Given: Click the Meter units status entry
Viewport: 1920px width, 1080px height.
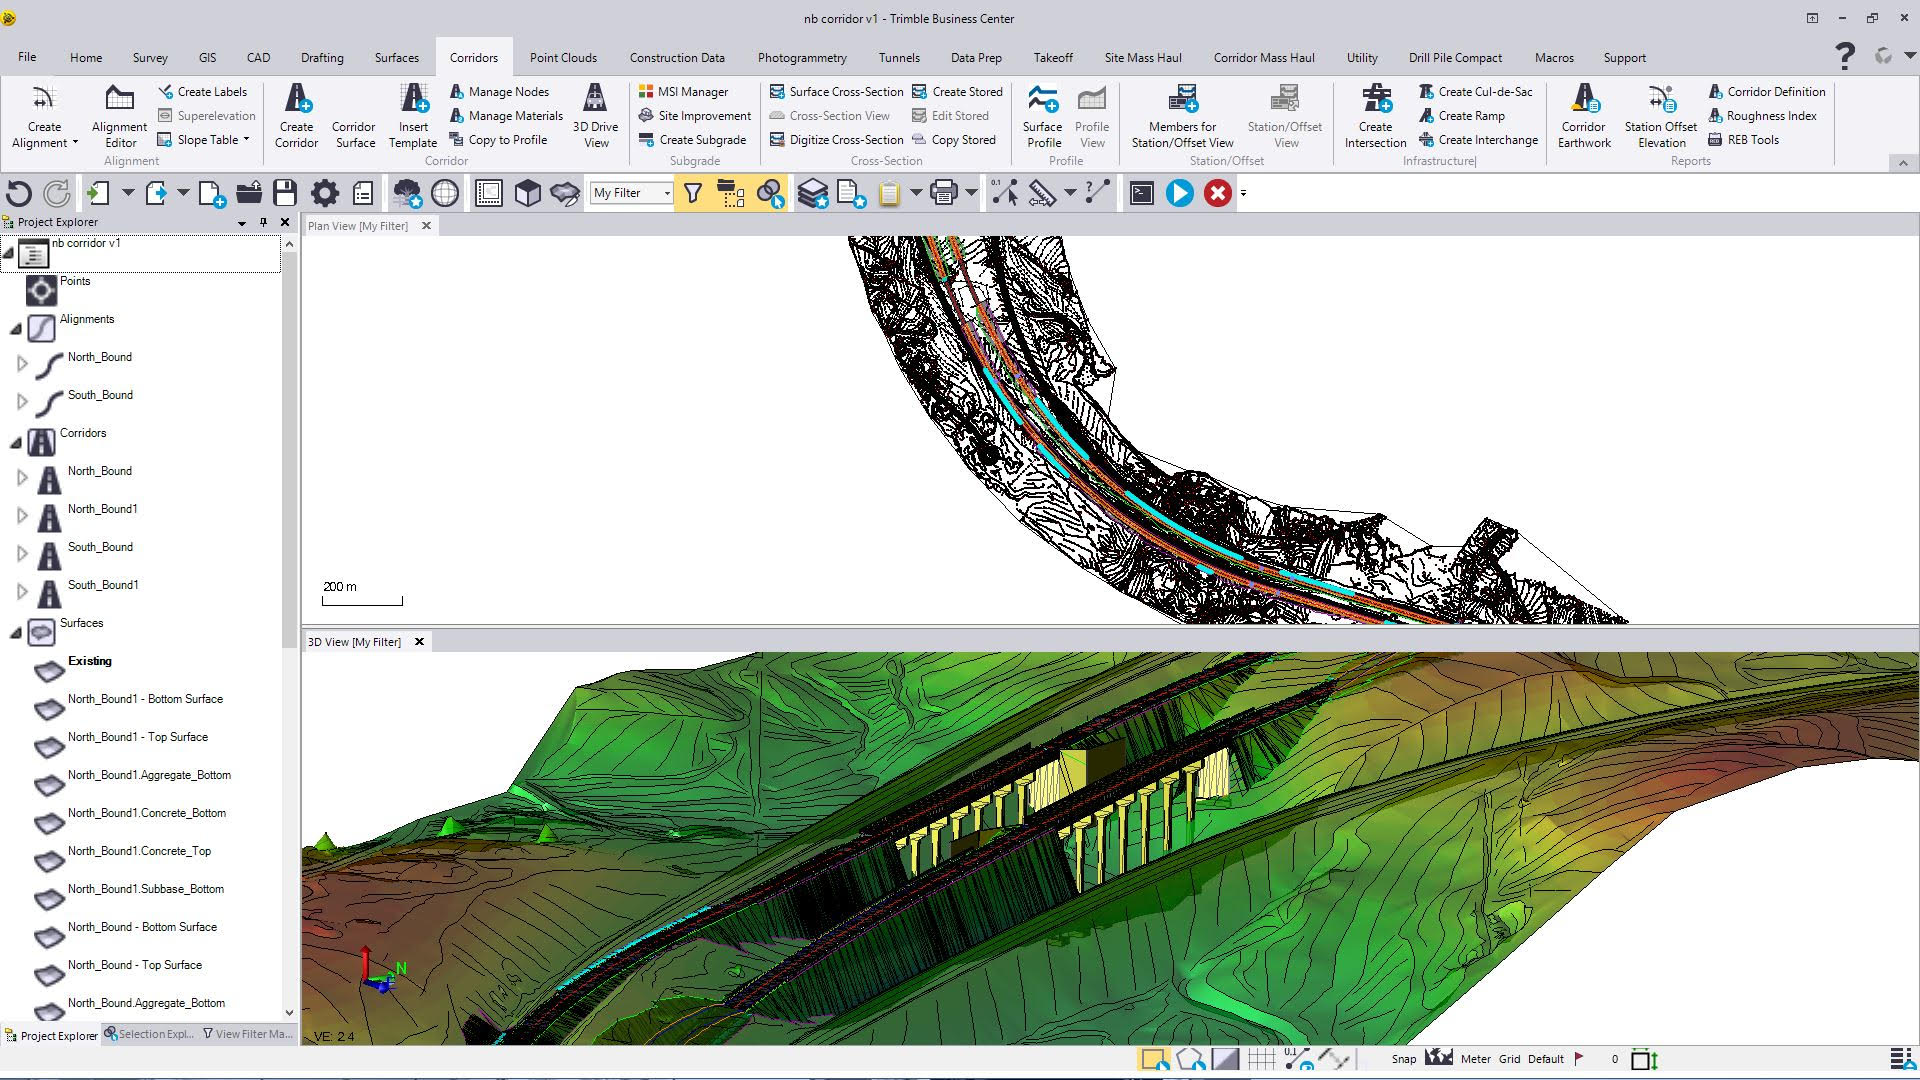Looking at the screenshot, I should pos(1475,1059).
